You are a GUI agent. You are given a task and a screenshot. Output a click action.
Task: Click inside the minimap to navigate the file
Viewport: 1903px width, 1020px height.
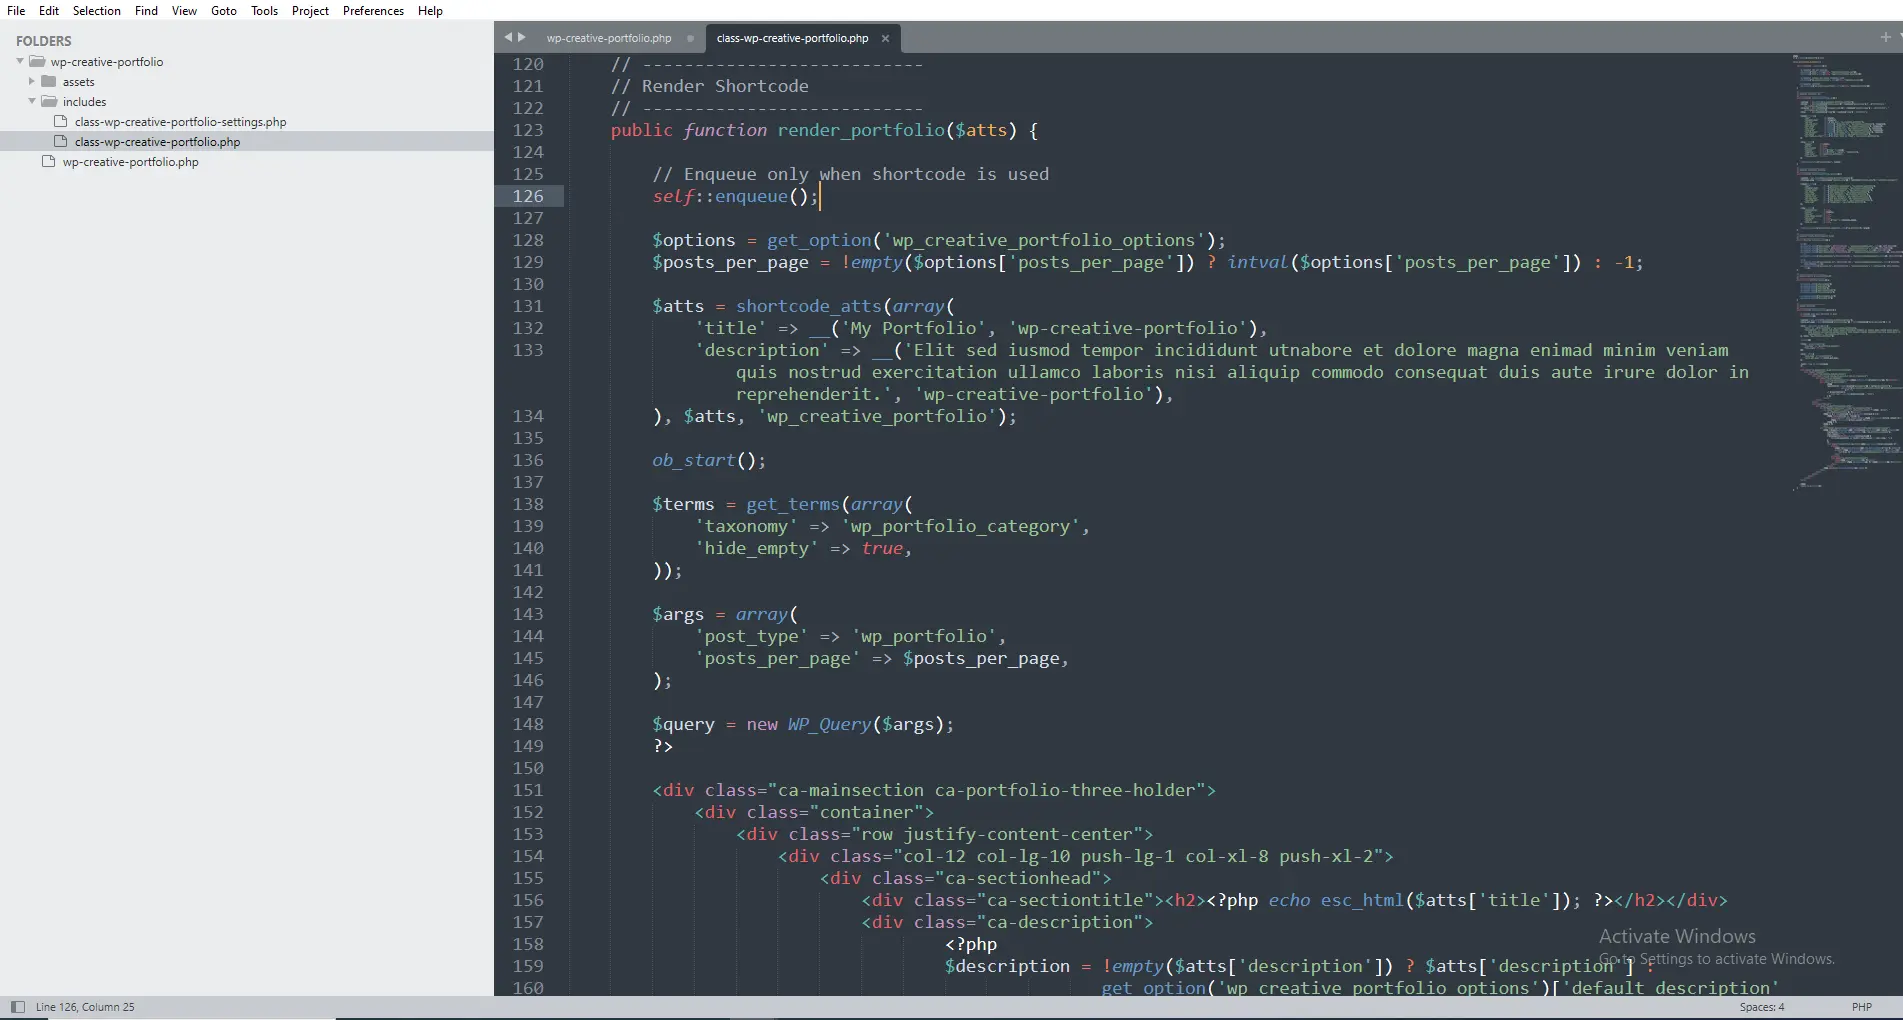click(x=1840, y=270)
